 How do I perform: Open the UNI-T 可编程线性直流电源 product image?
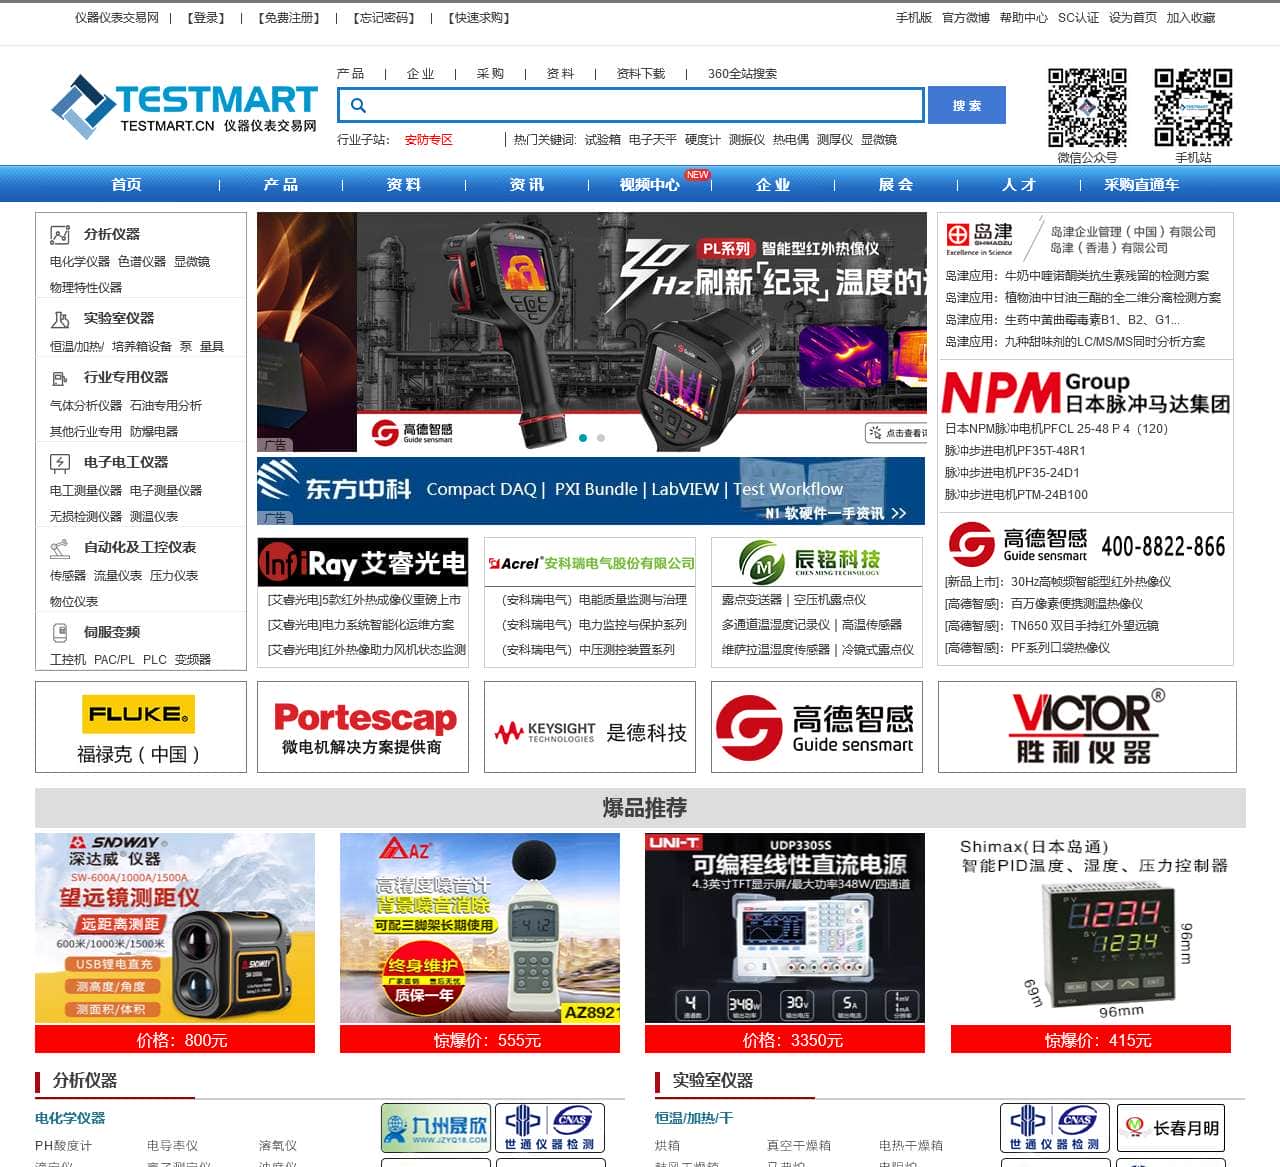[x=785, y=928]
